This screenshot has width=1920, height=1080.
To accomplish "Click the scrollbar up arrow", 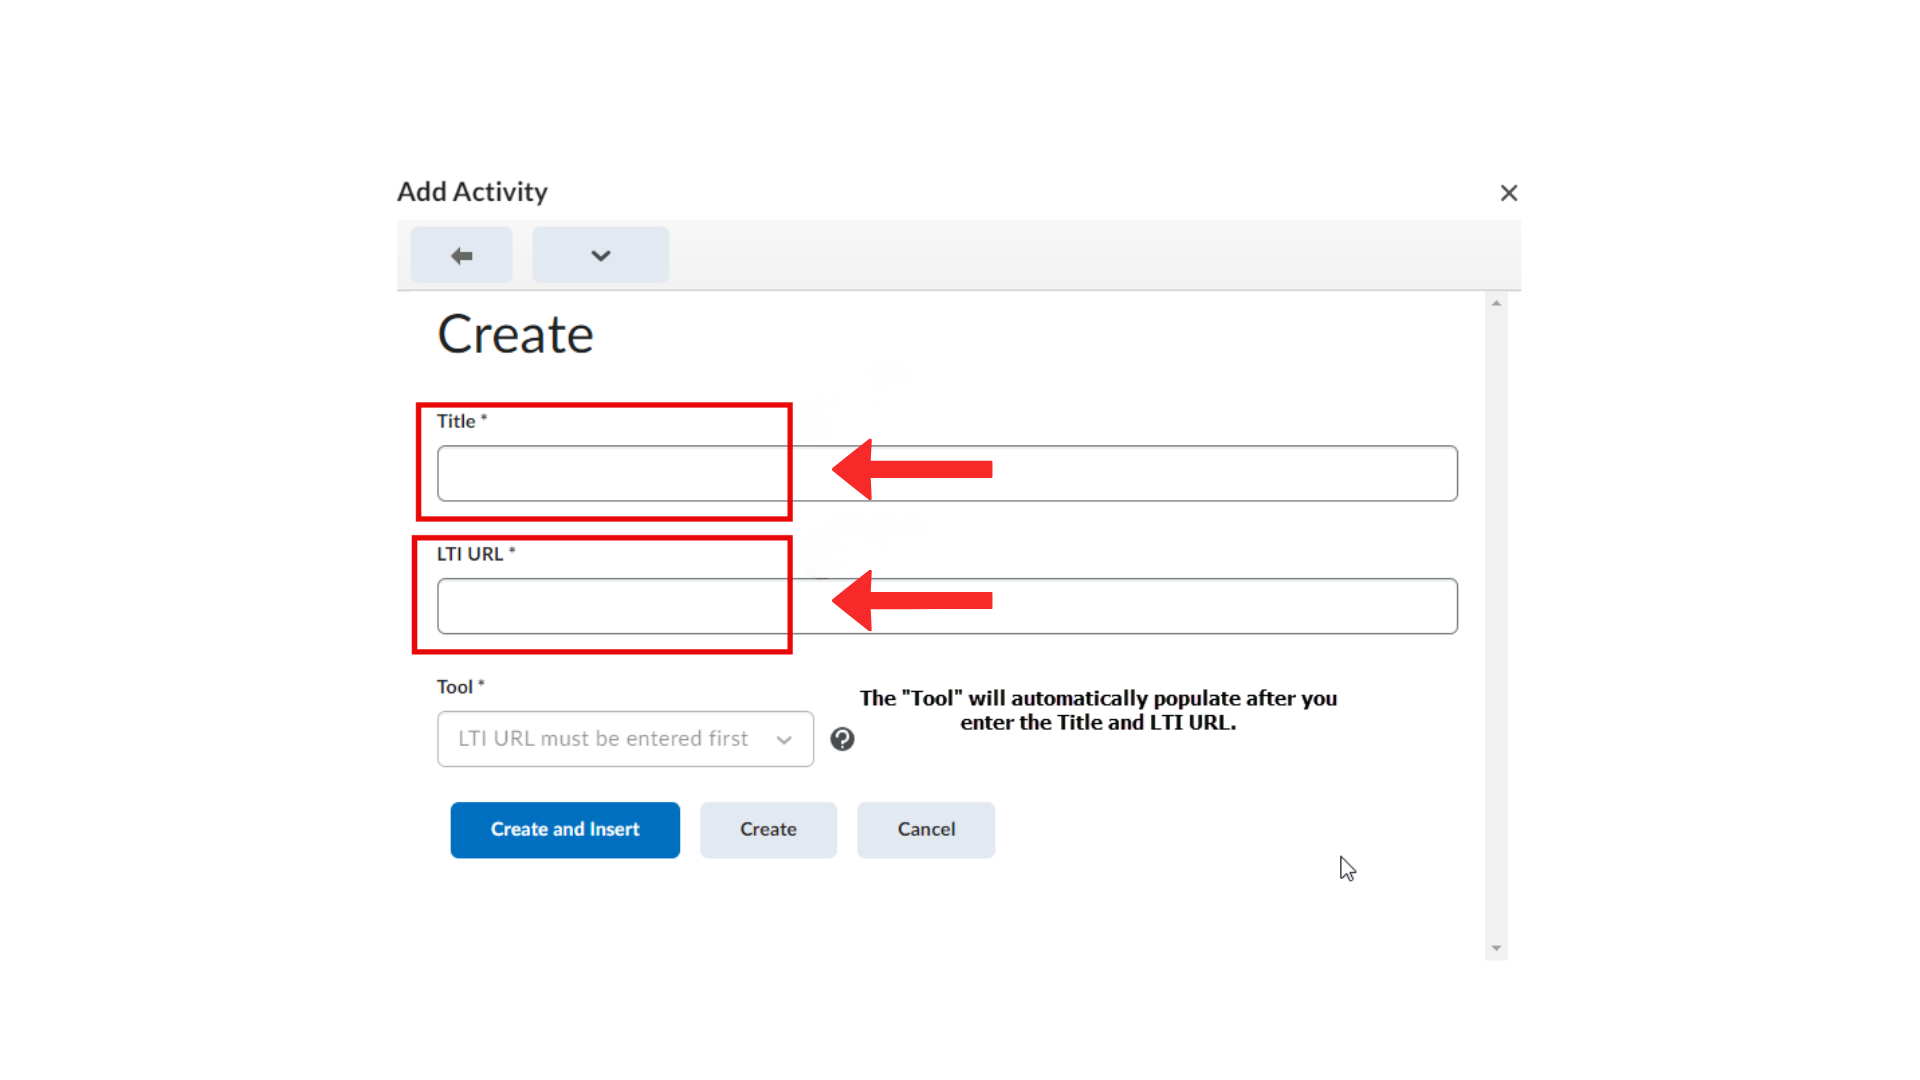I will [1496, 303].
